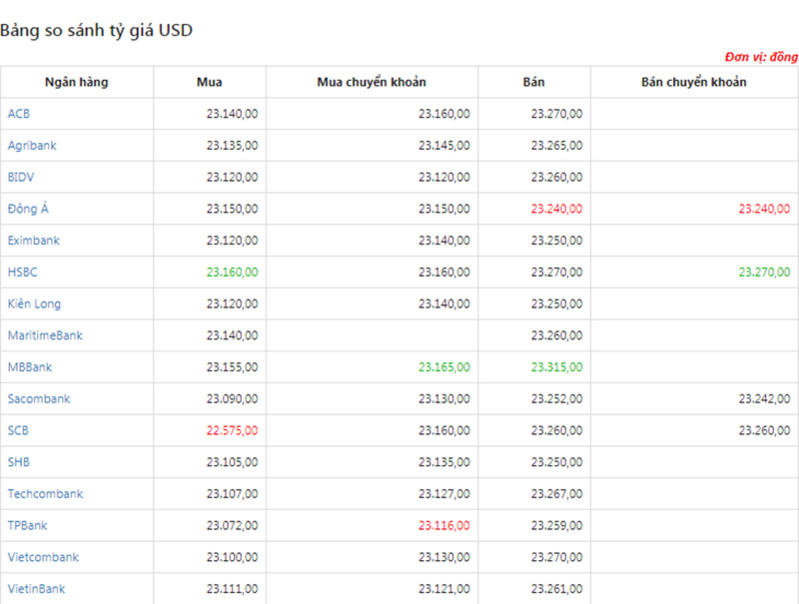Click the red Đơn vị: đồng label
The width and height of the screenshot is (799, 604).
pyautogui.click(x=761, y=57)
